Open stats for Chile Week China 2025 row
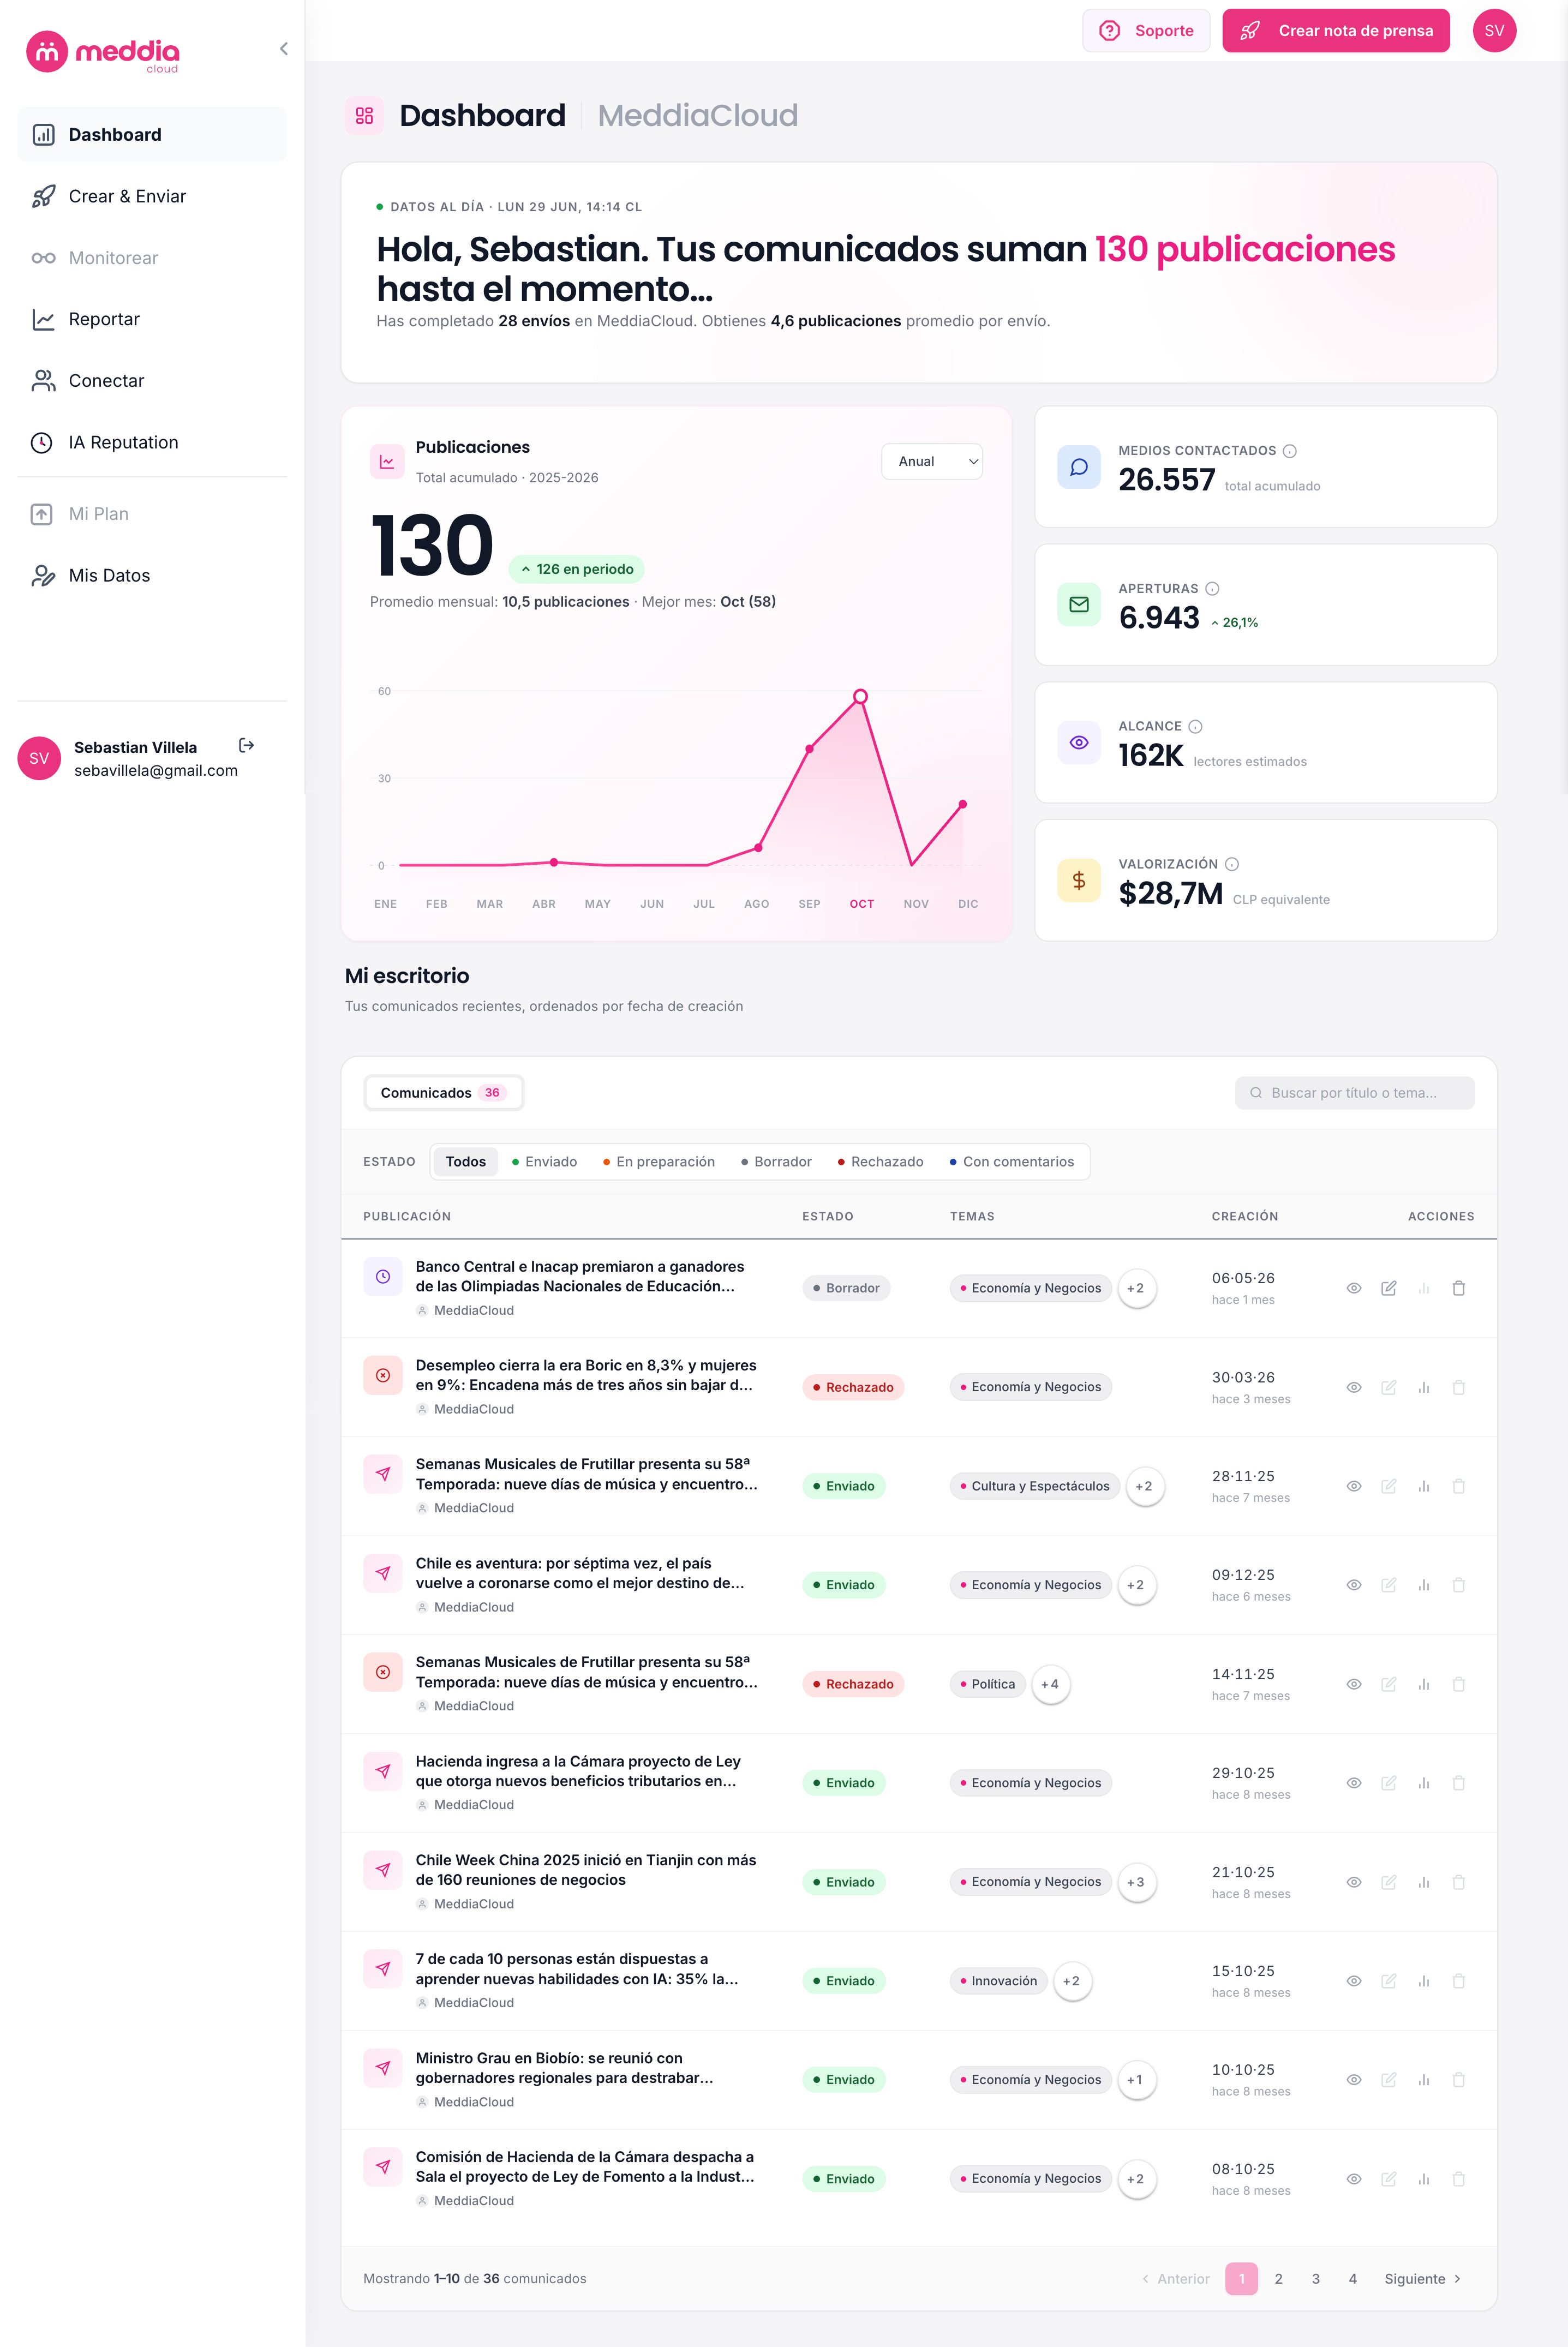The width and height of the screenshot is (1568, 2347). (1423, 1882)
